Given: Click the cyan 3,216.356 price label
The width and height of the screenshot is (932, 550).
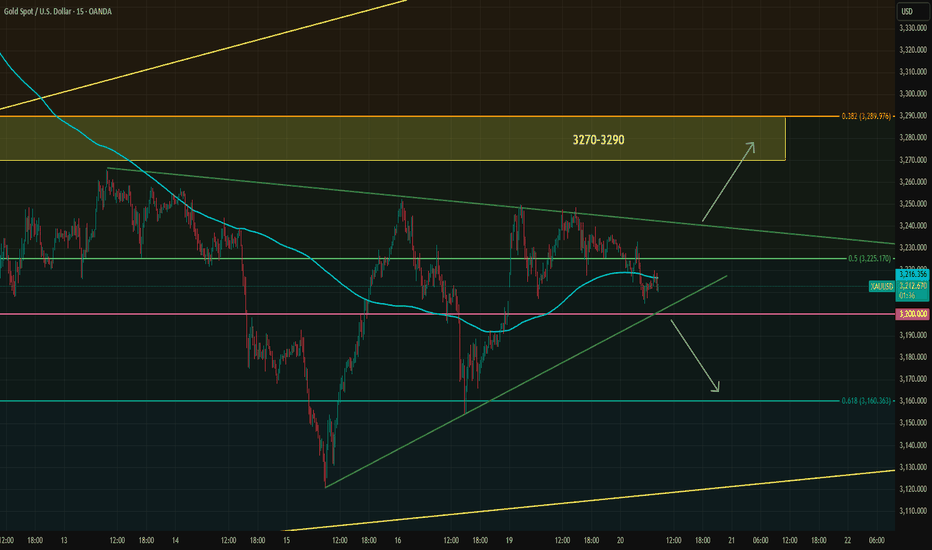Looking at the screenshot, I should pyautogui.click(x=912, y=274).
